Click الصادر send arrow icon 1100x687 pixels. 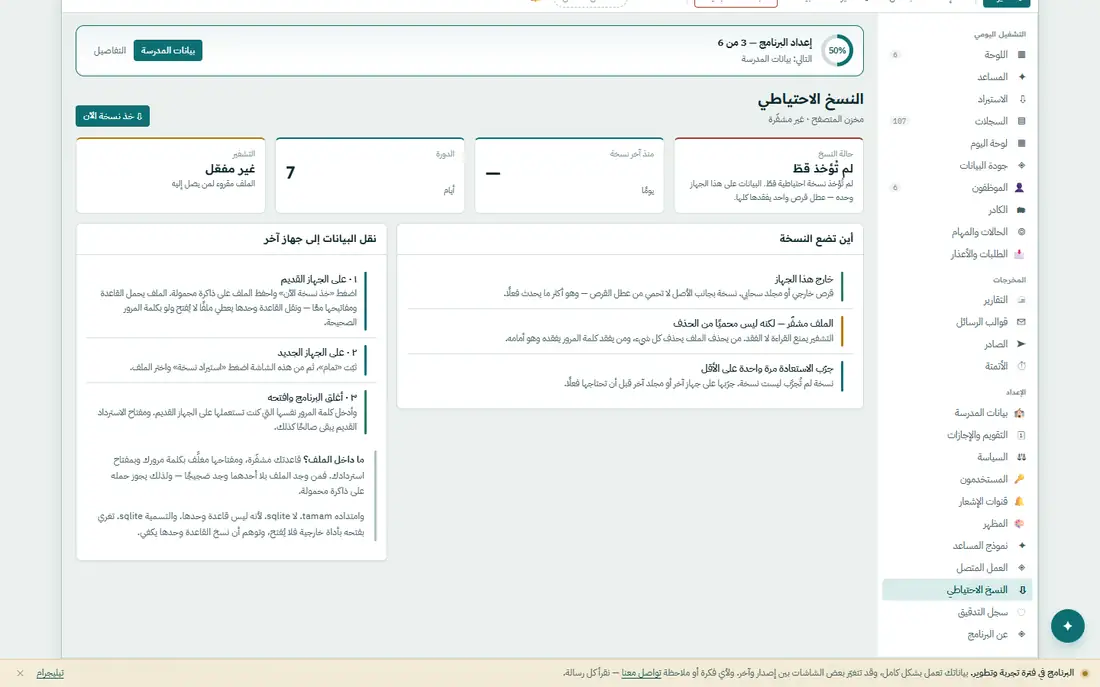pyautogui.click(x=1021, y=345)
